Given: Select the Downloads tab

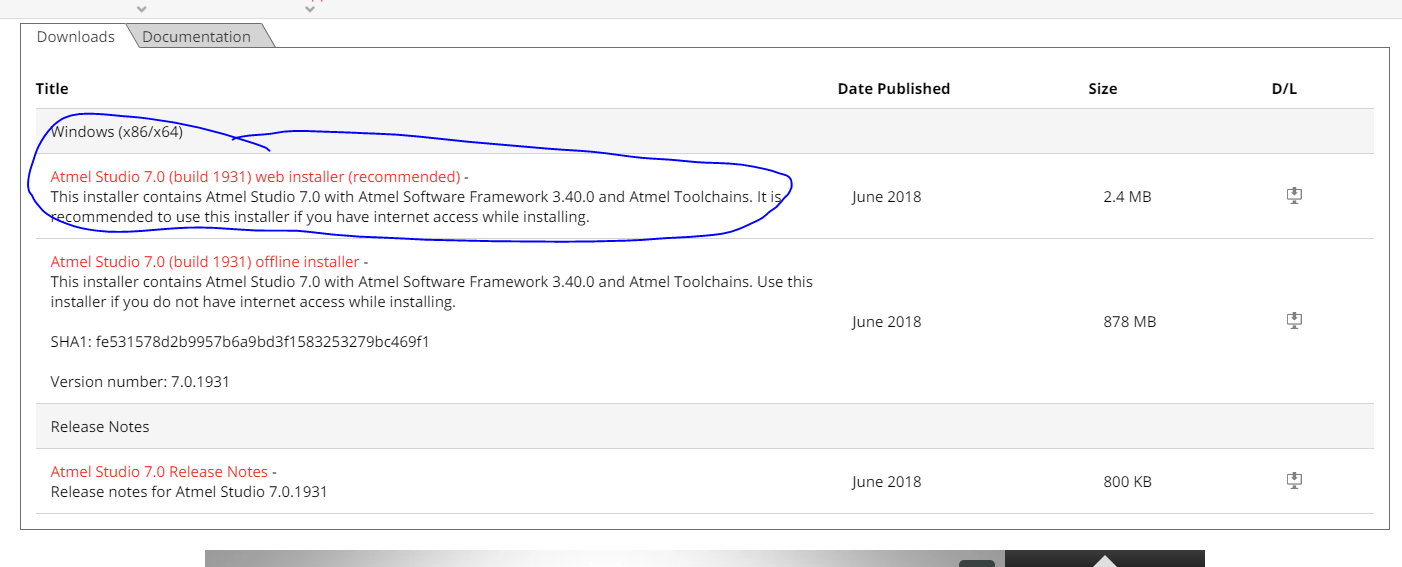Looking at the screenshot, I should click(x=76, y=37).
